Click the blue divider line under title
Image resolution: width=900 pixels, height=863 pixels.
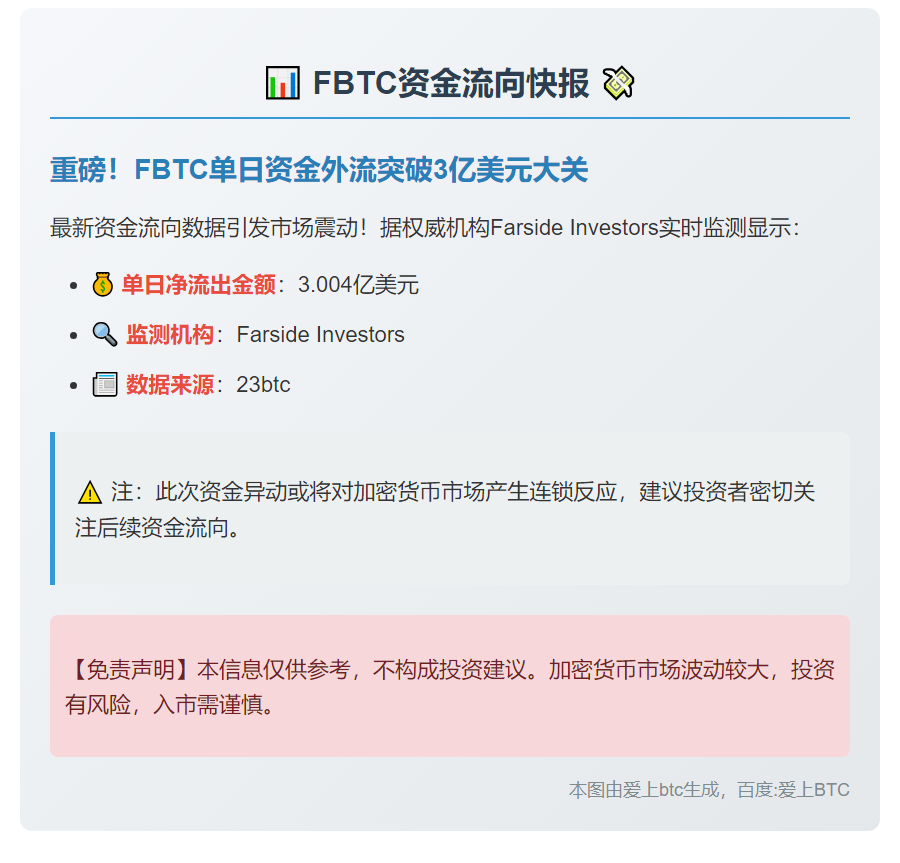(x=450, y=118)
